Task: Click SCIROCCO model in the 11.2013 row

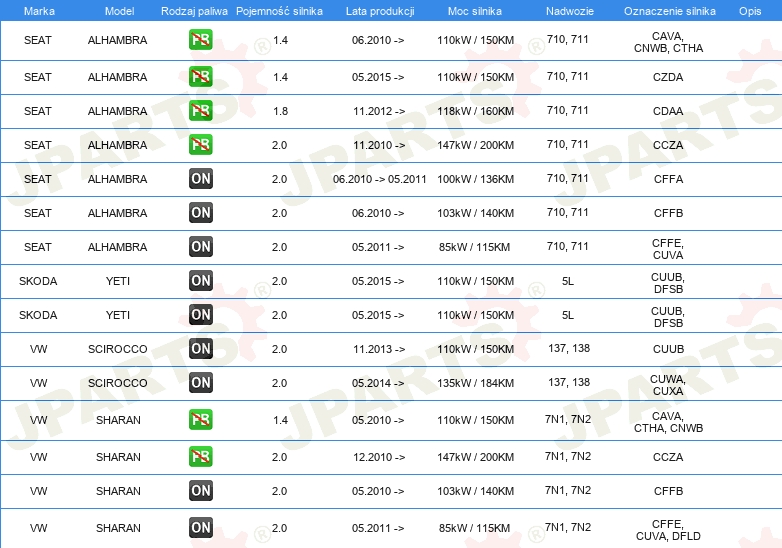Action: [x=118, y=349]
